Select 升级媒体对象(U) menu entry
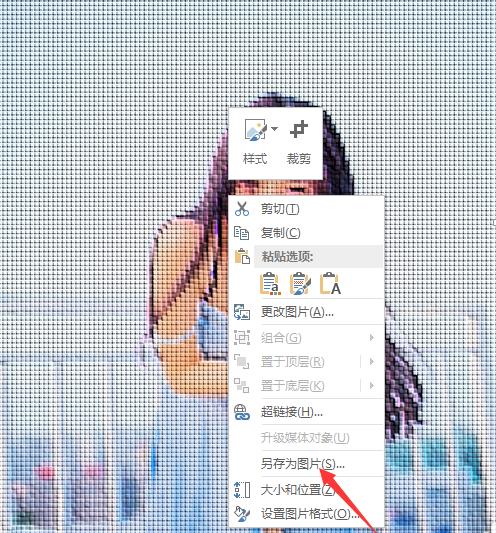Viewport: 496px width, 533px height. [x=305, y=438]
